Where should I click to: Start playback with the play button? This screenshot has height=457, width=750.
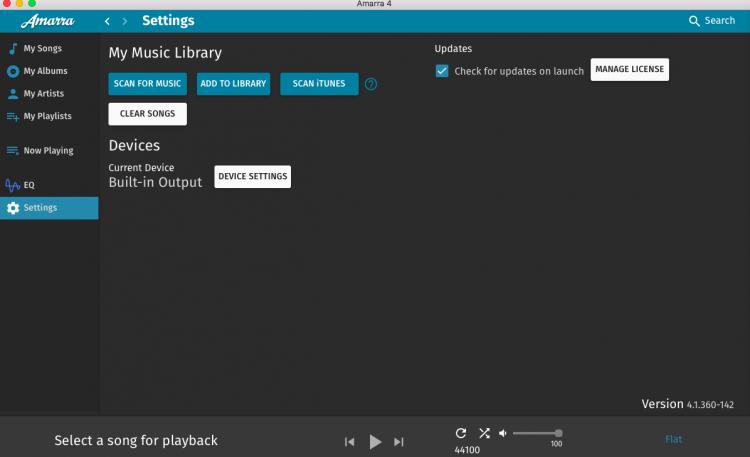375,442
